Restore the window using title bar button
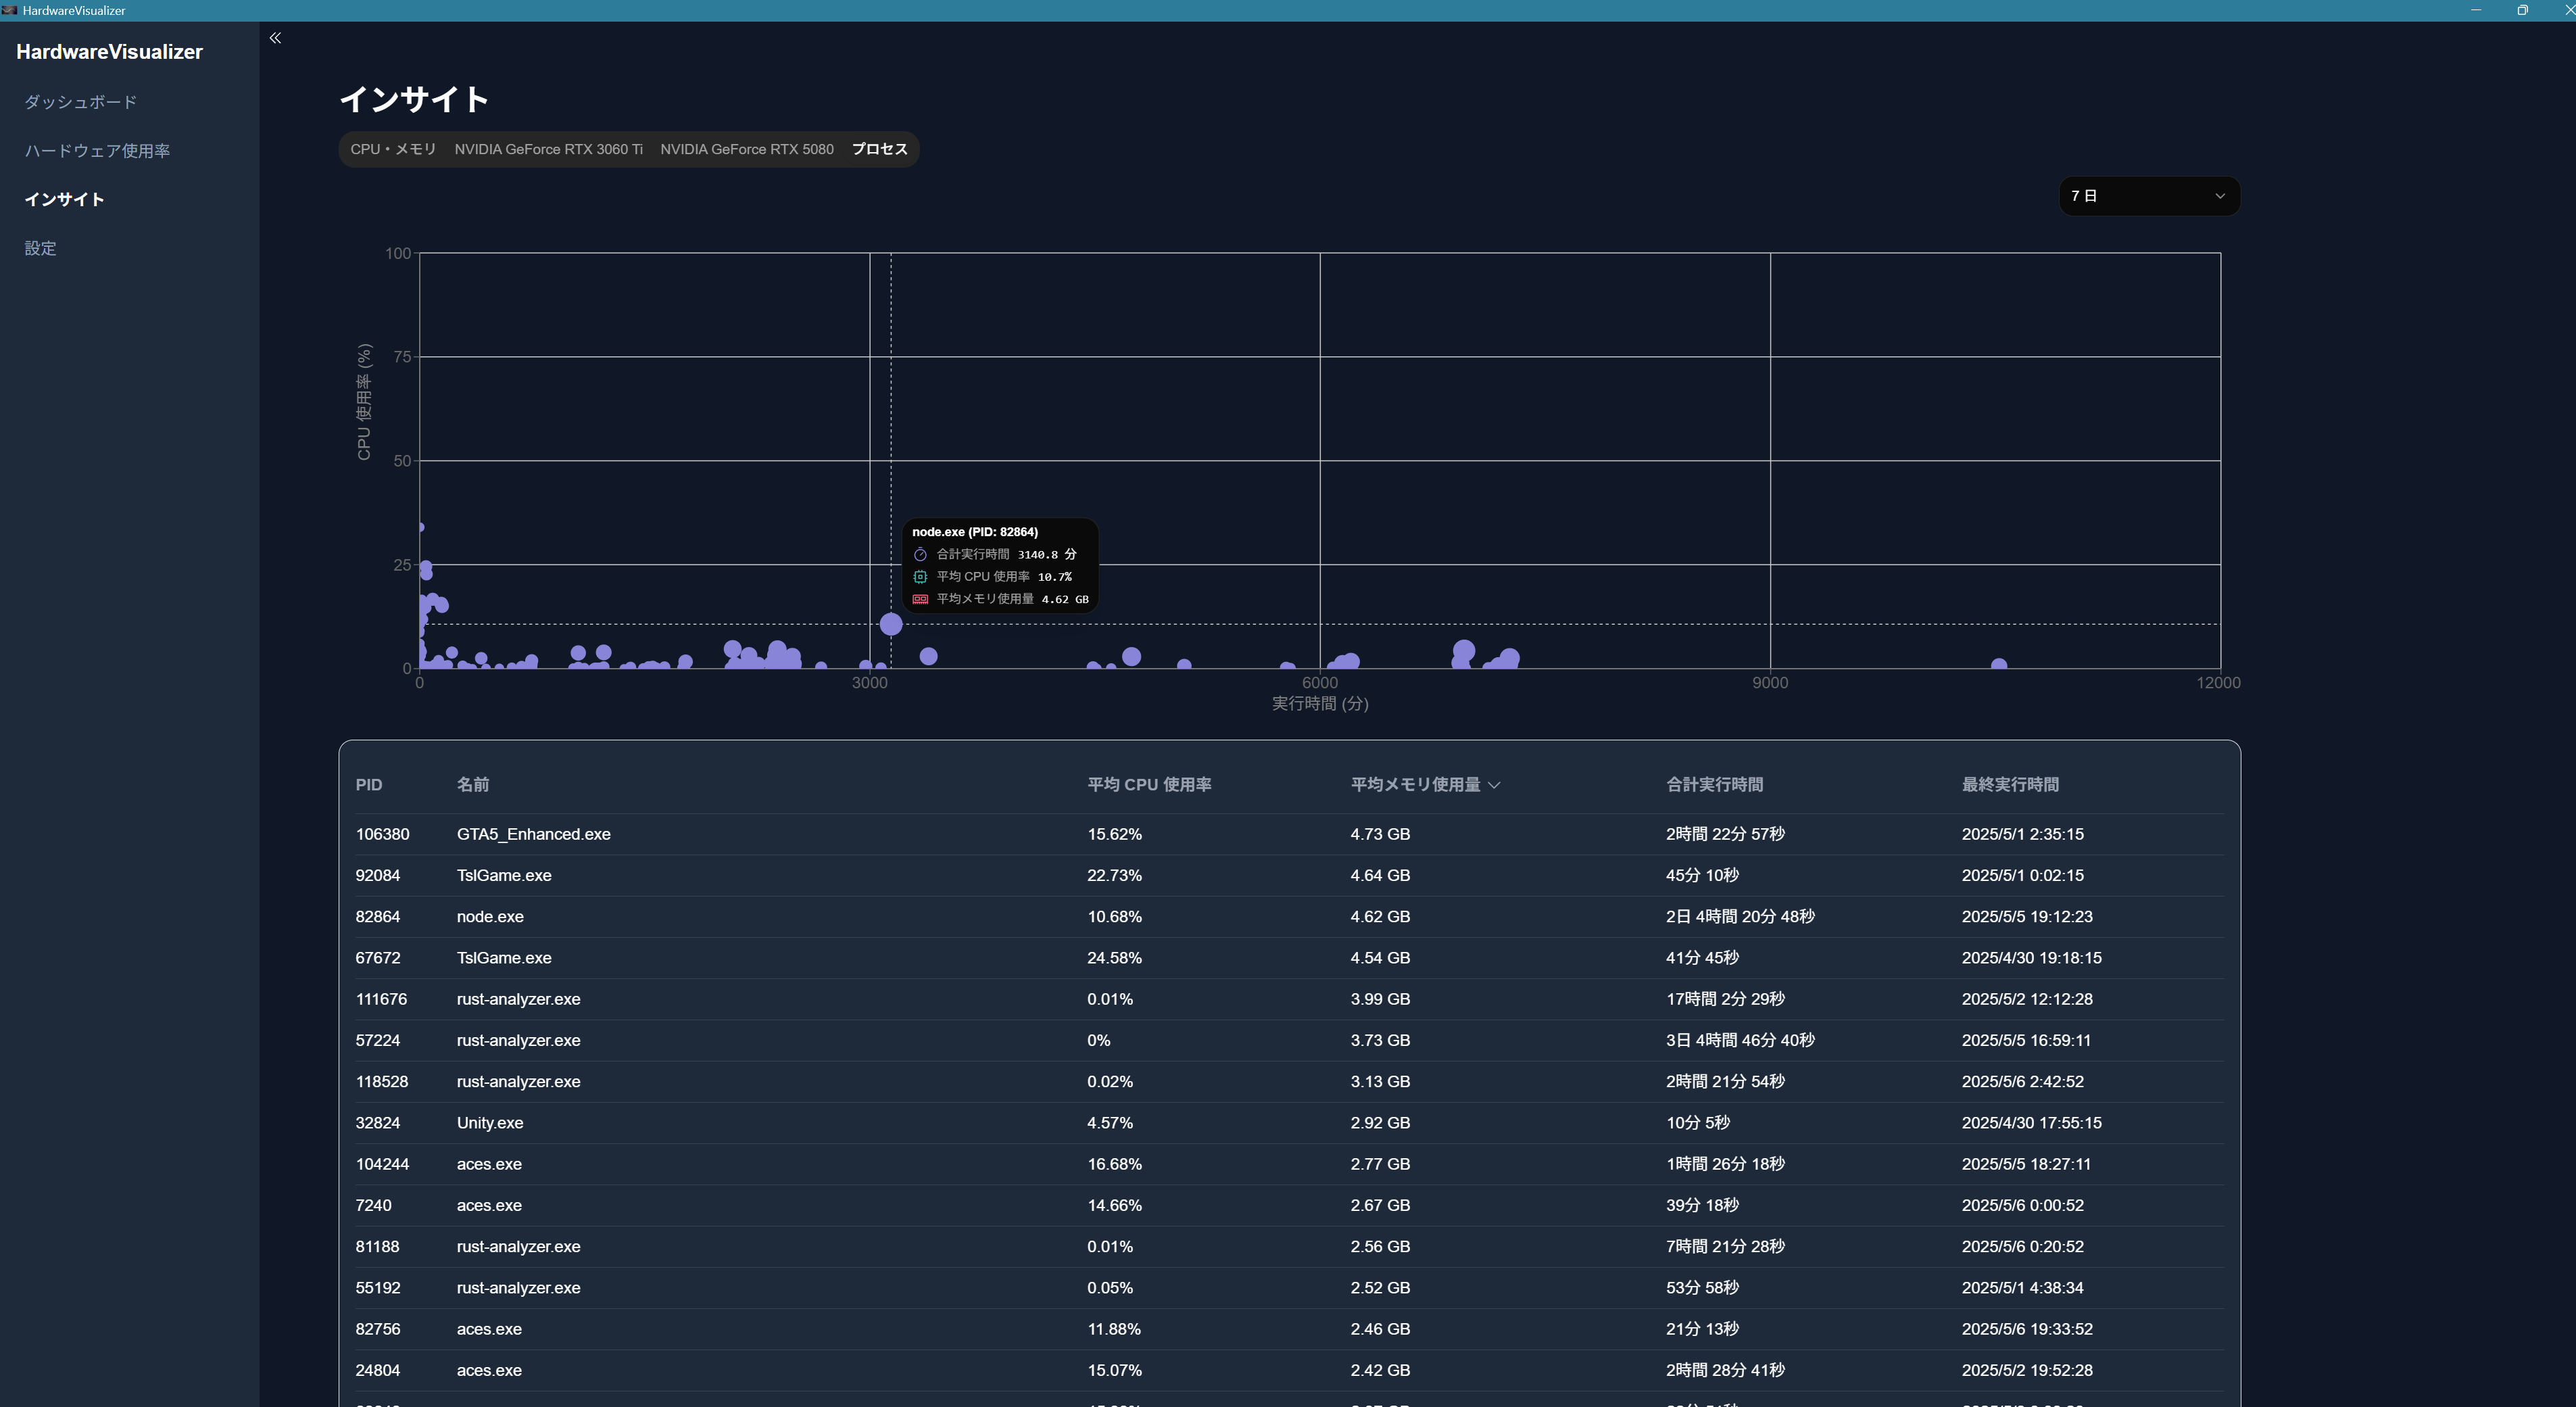Image resolution: width=2576 pixels, height=1407 pixels. [x=2522, y=10]
